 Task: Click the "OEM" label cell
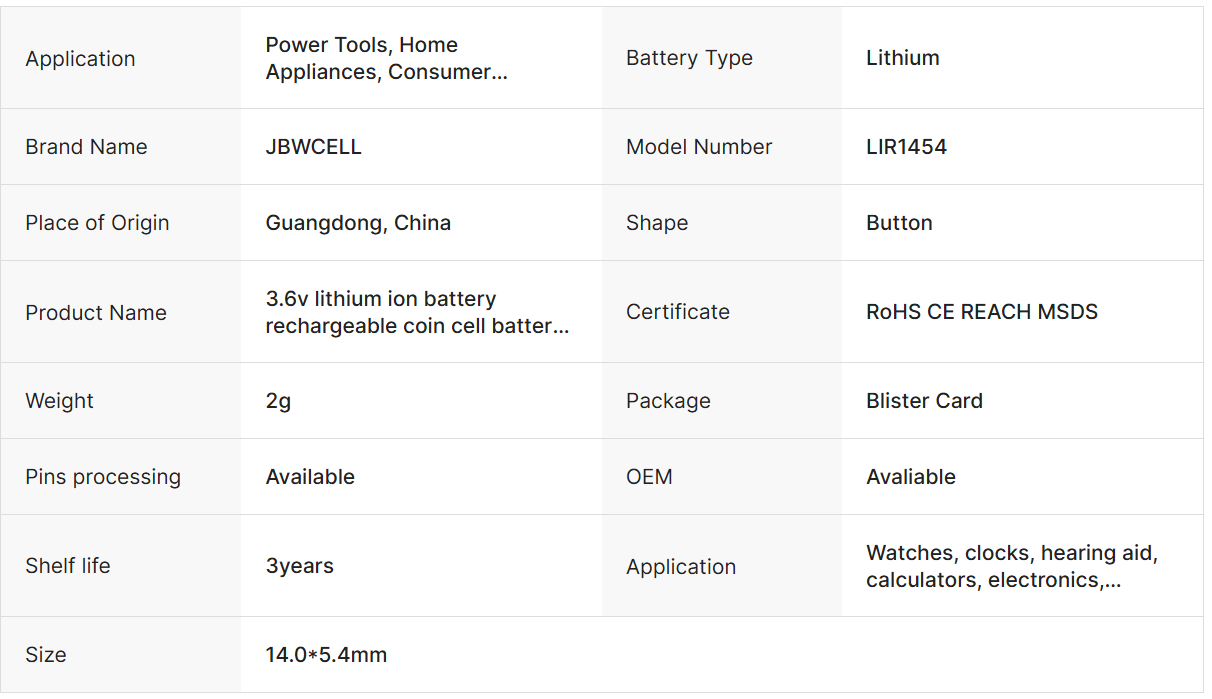[649, 477]
